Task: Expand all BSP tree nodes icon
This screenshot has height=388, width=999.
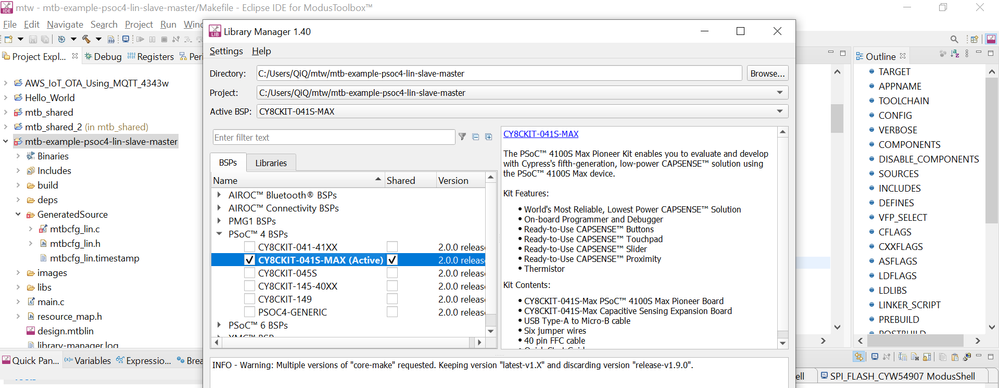Action: [x=489, y=137]
